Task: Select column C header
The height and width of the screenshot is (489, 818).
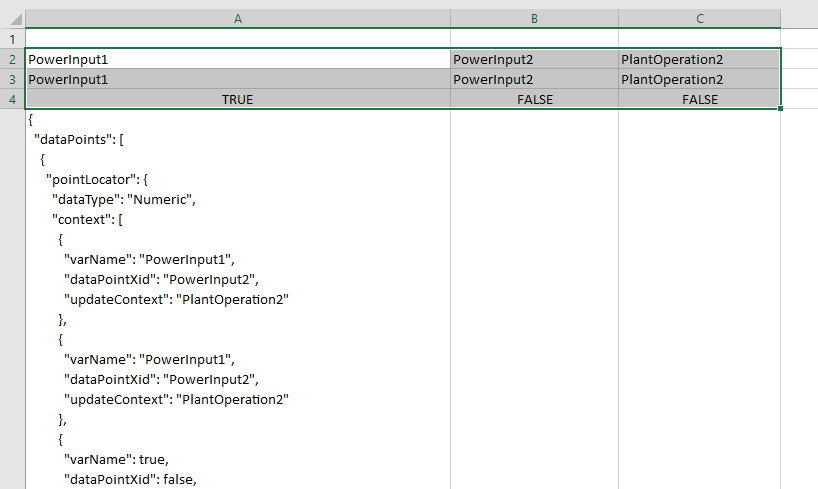Action: pos(699,18)
